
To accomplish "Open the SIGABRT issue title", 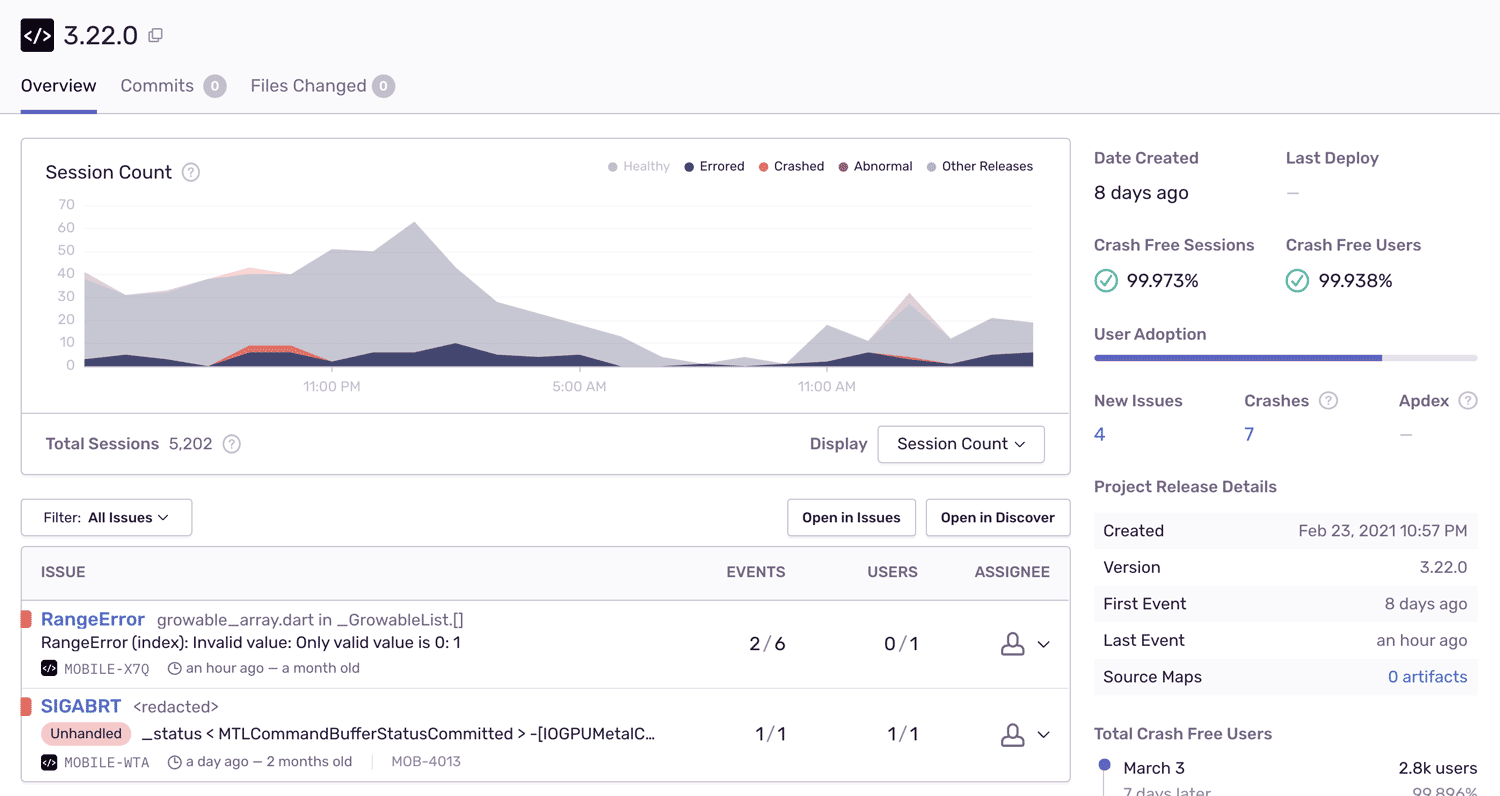I will (x=81, y=707).
